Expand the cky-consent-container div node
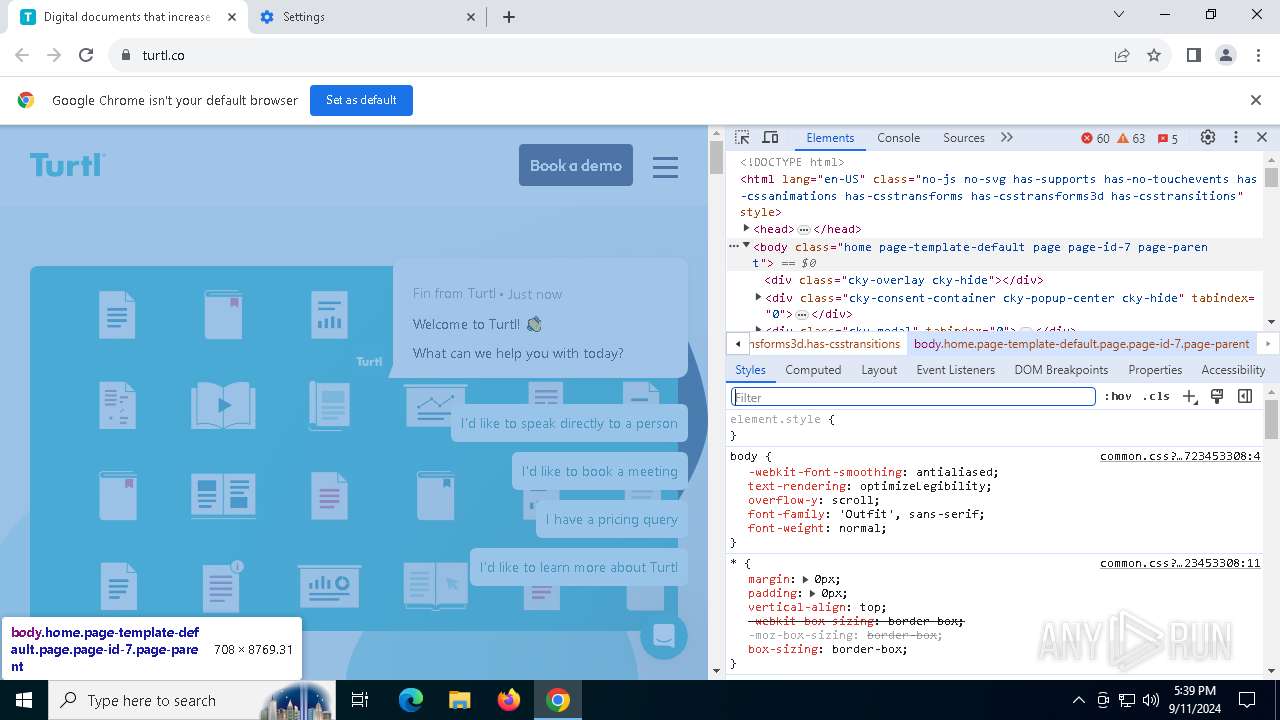This screenshot has width=1280, height=720. coord(758,297)
